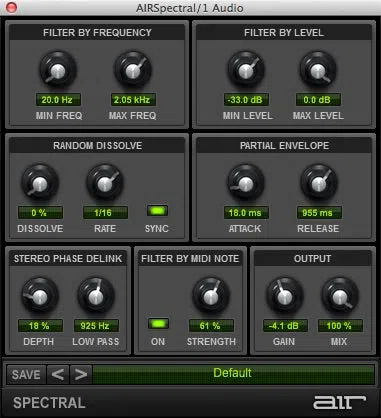
Task: Select the previous preset arrow
Action: 58,374
